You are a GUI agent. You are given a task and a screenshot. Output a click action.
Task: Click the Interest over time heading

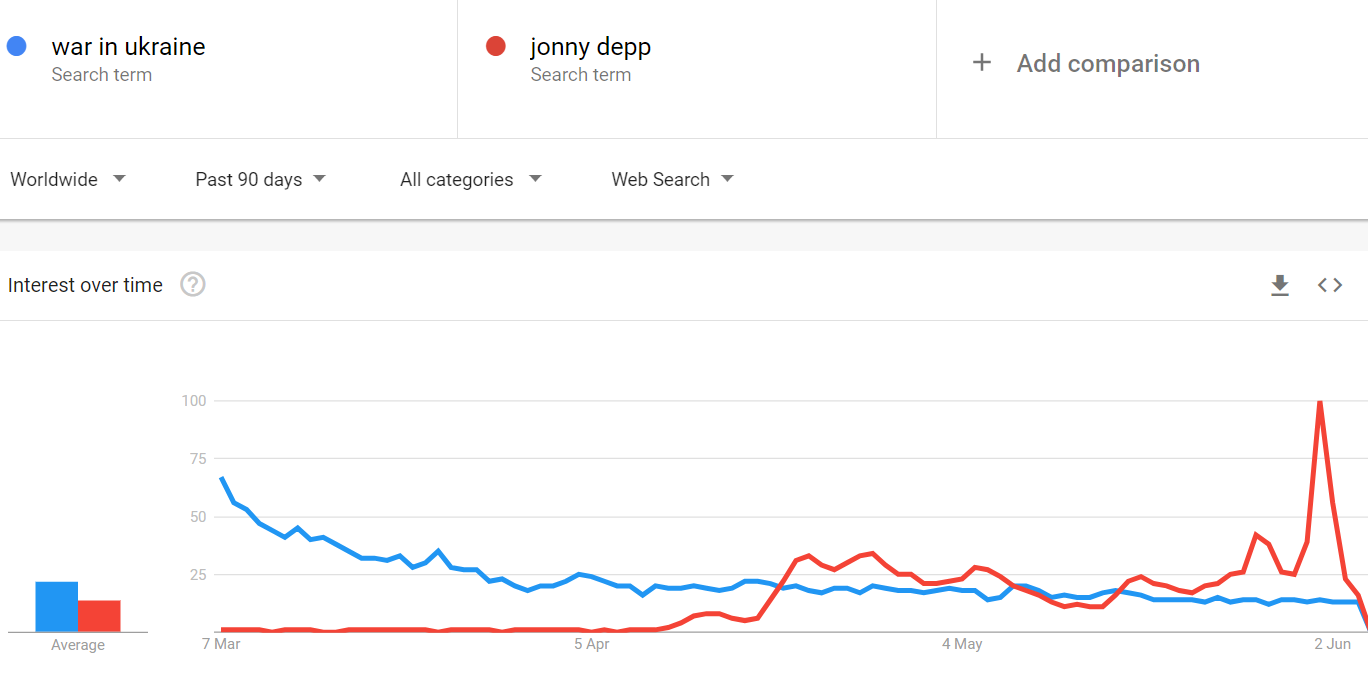(x=85, y=286)
